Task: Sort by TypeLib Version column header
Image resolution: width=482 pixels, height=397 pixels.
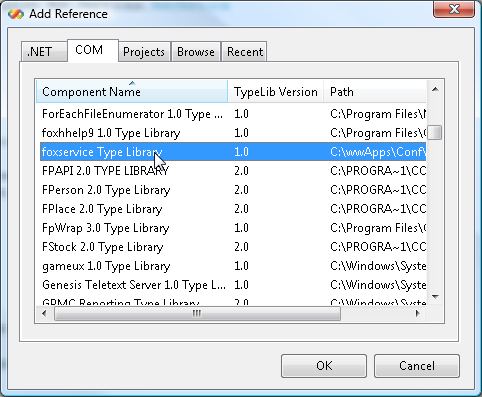Action: [276, 91]
